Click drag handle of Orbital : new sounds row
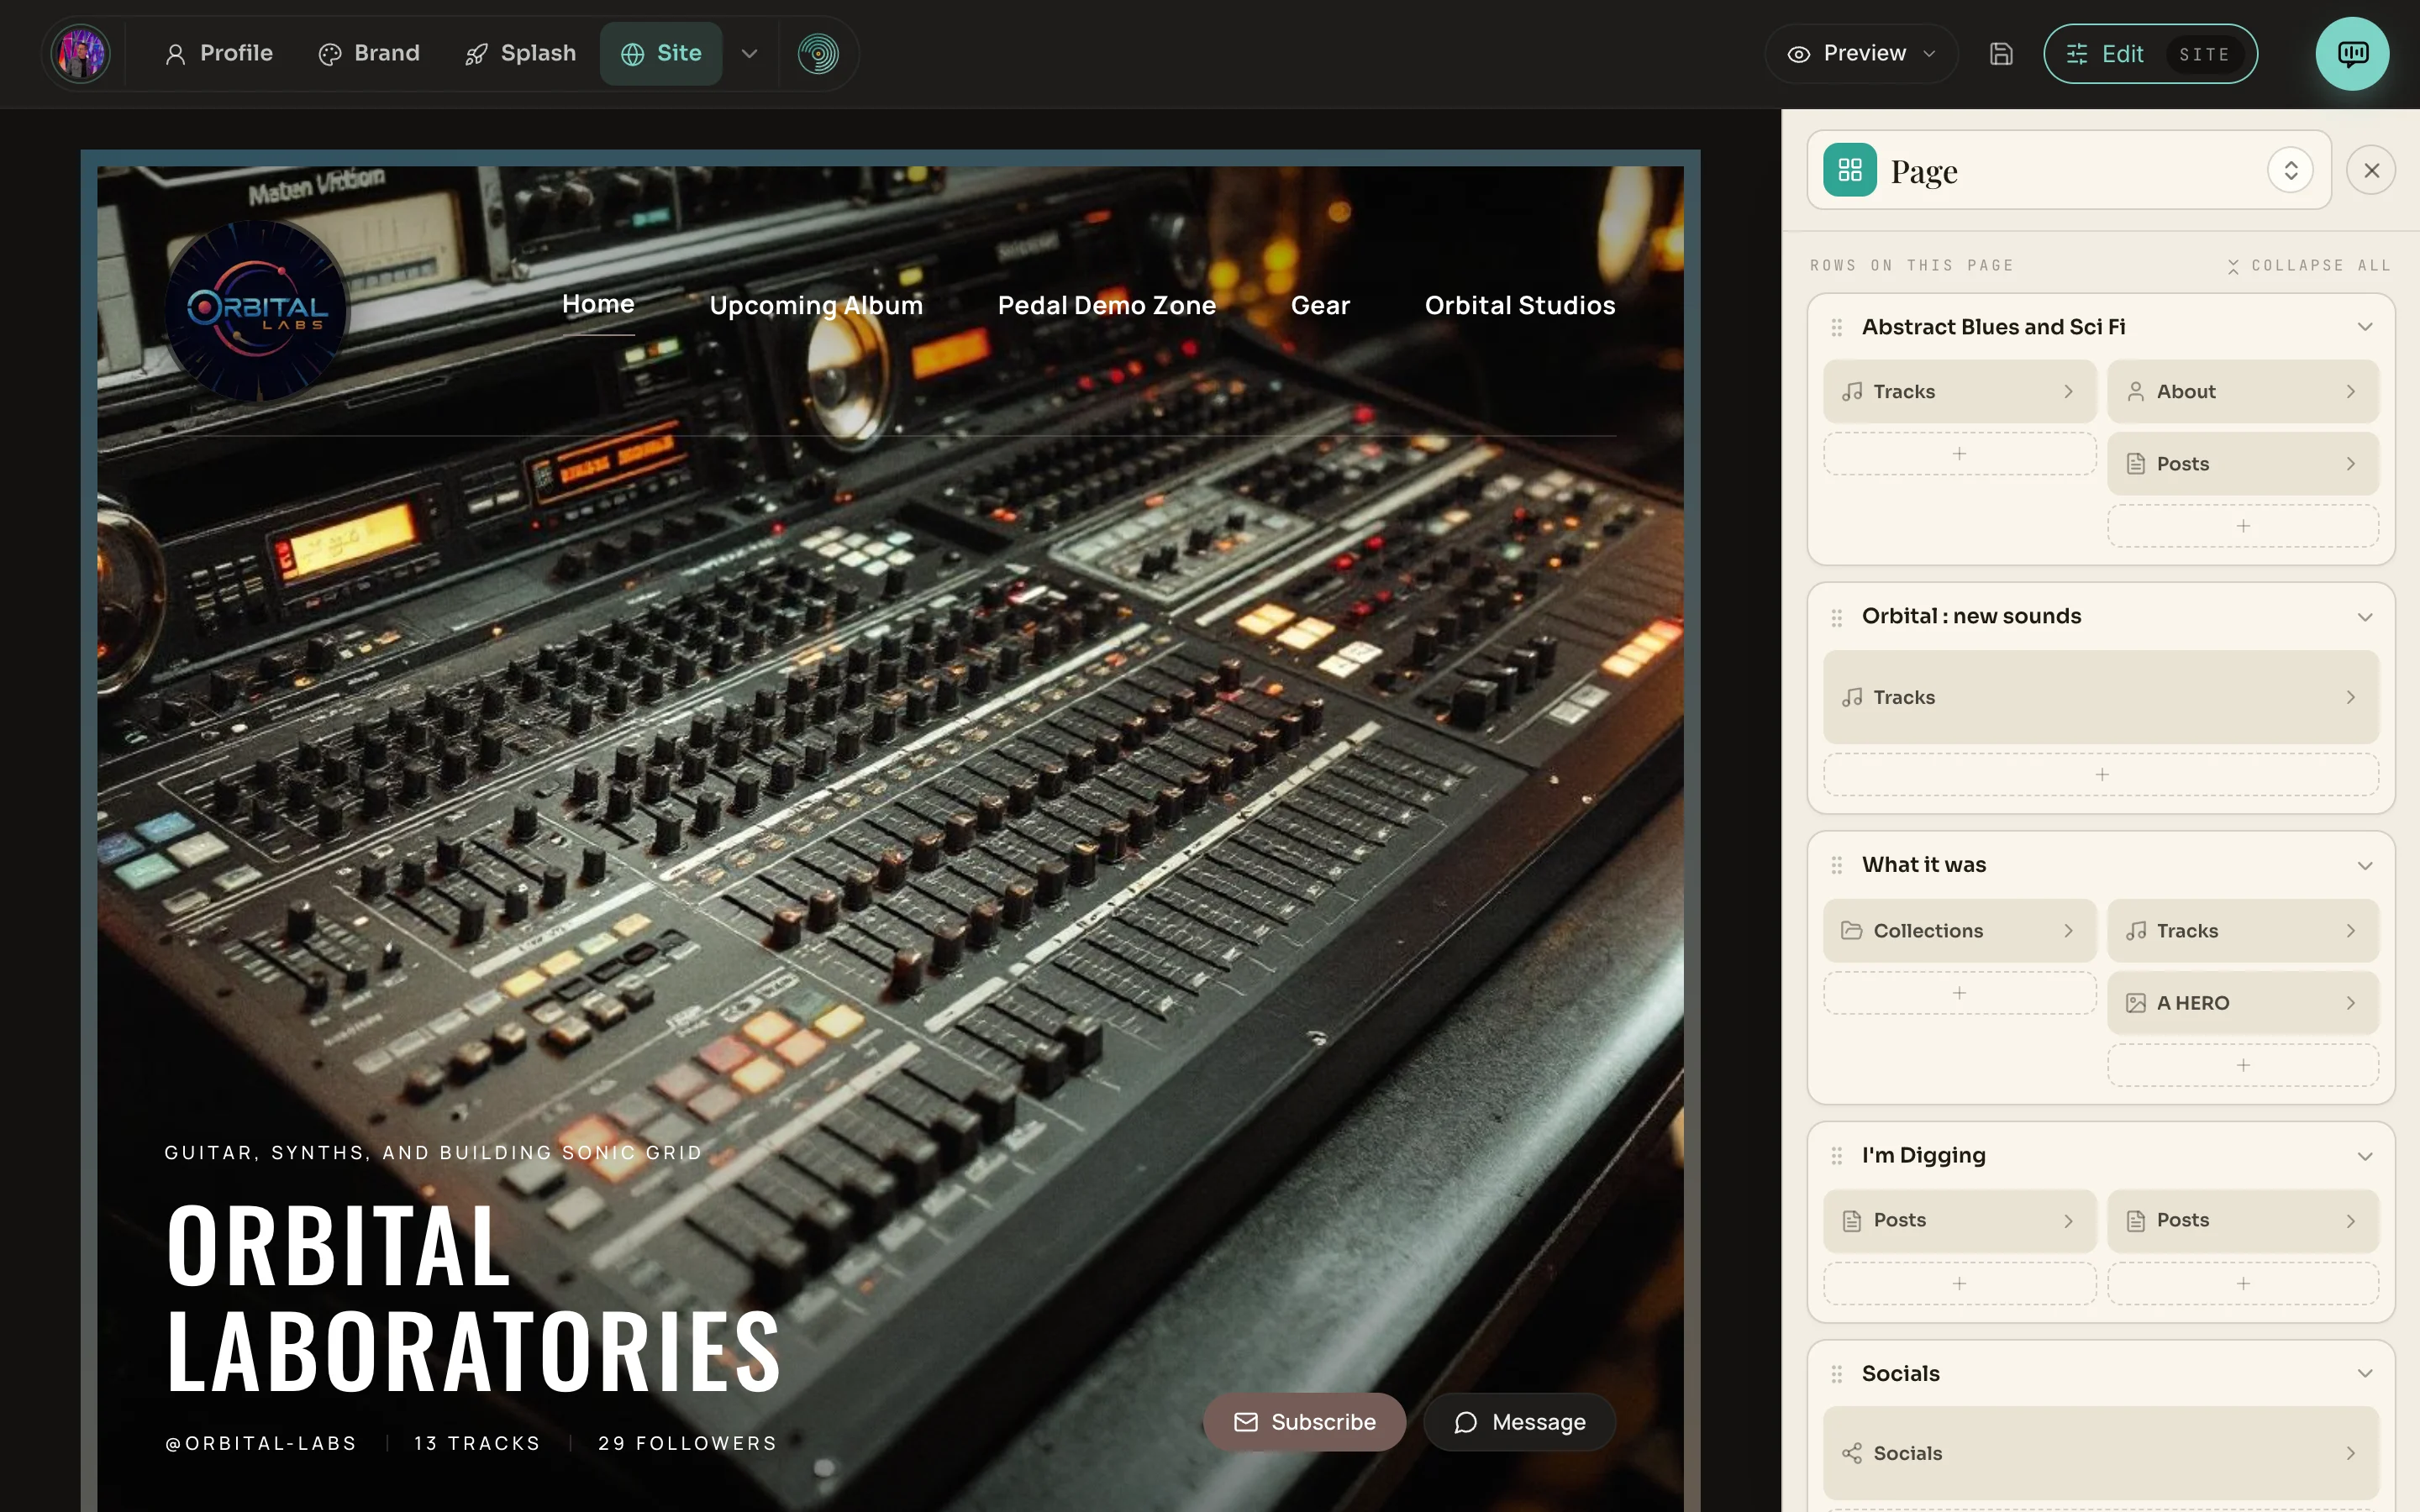2420x1512 pixels. coord(1836,618)
